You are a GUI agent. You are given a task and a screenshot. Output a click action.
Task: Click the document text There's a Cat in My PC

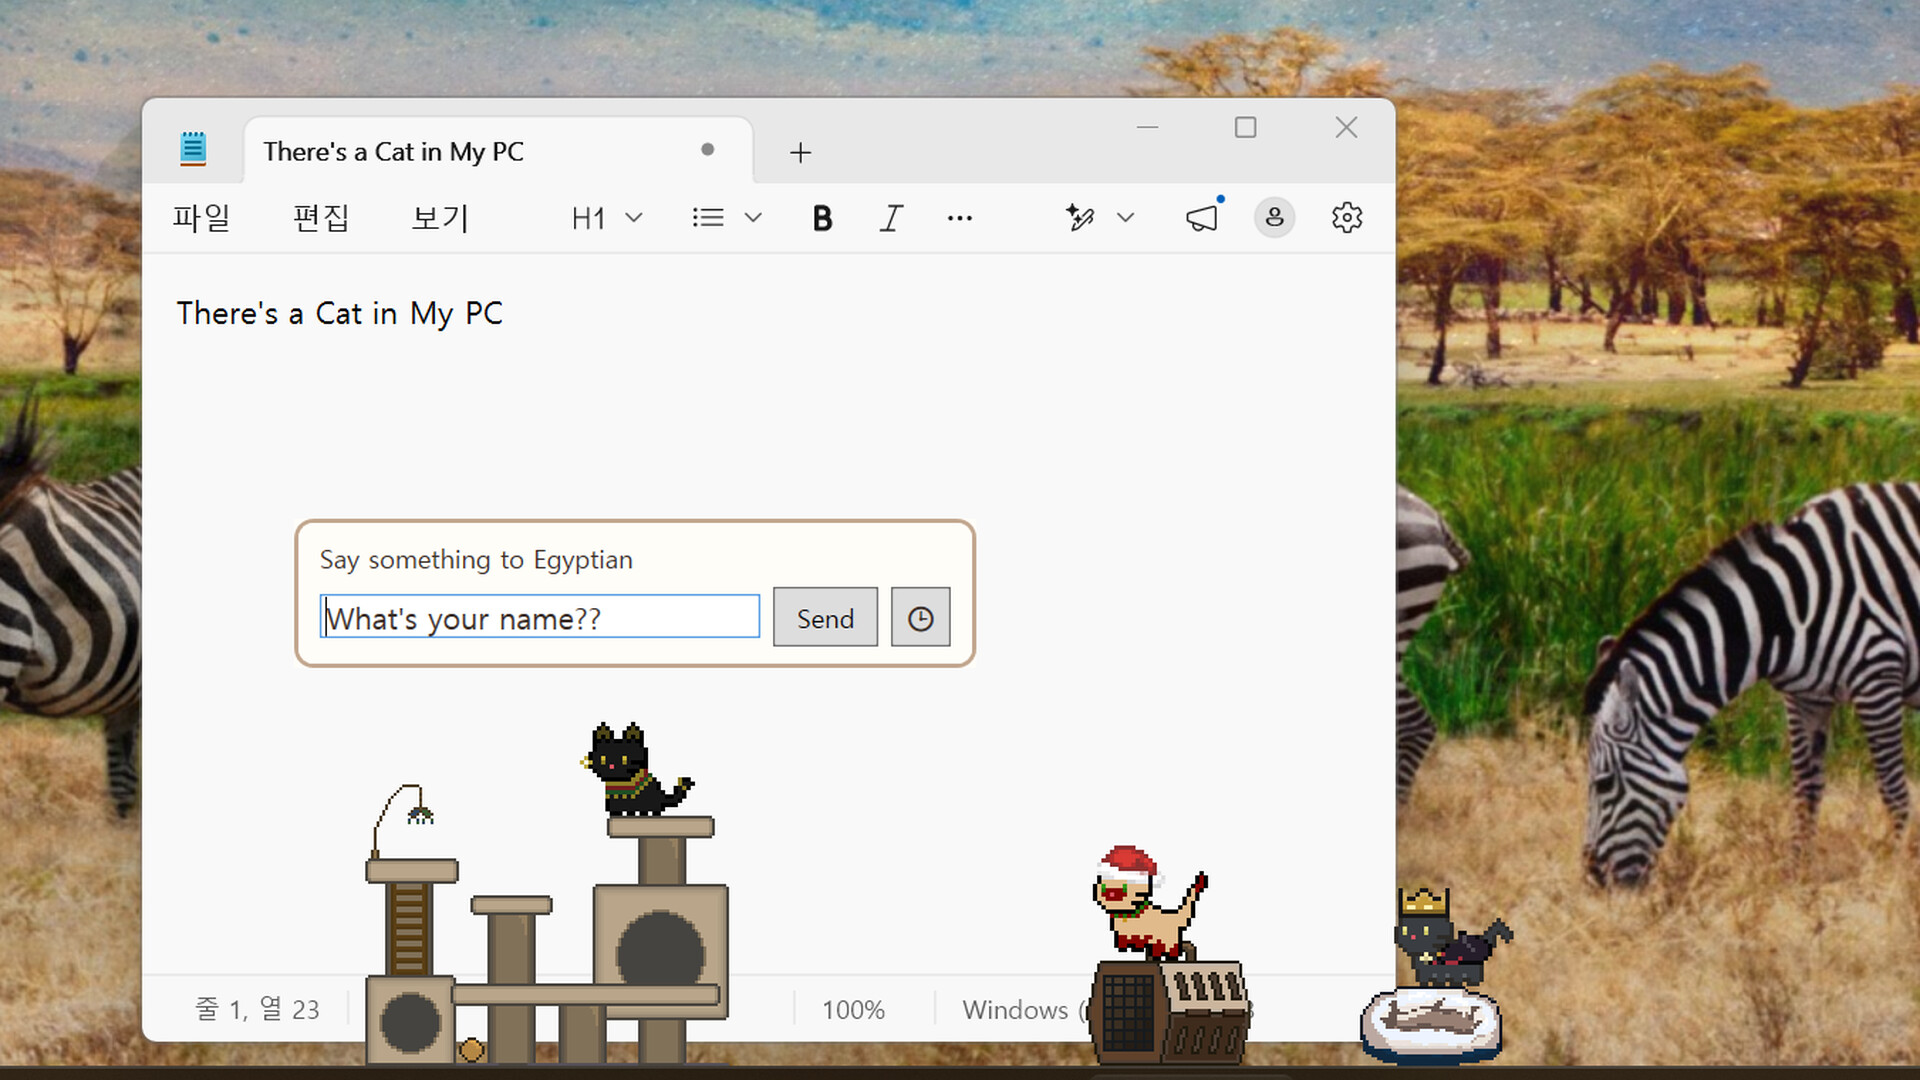click(340, 314)
